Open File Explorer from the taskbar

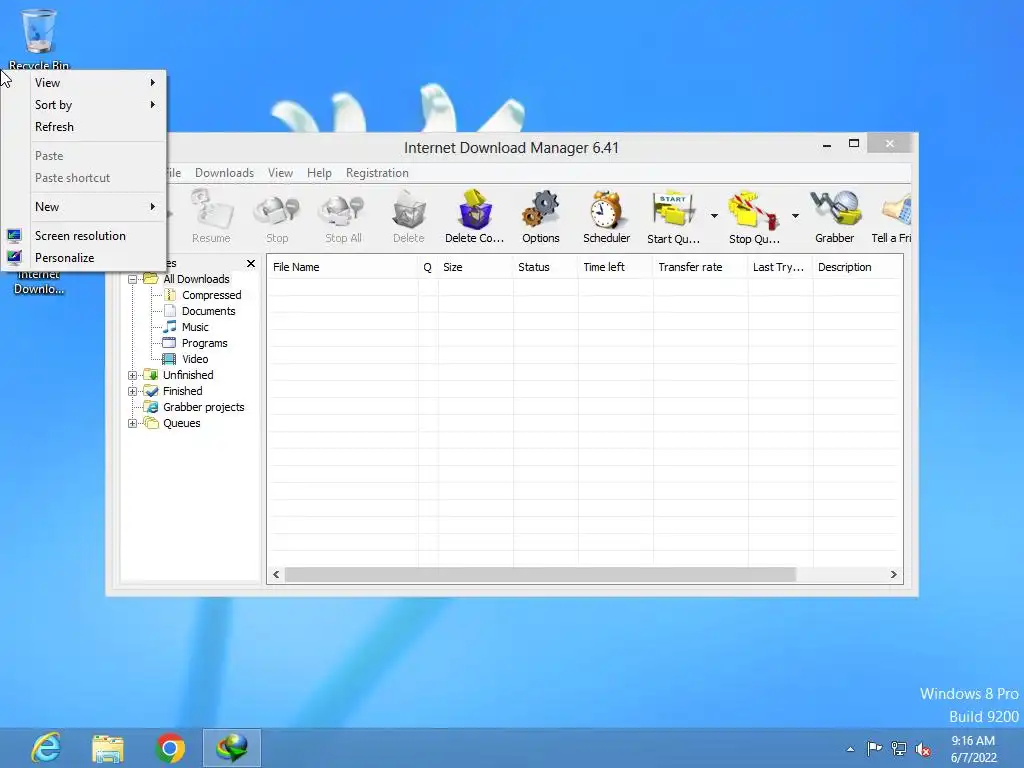point(108,748)
